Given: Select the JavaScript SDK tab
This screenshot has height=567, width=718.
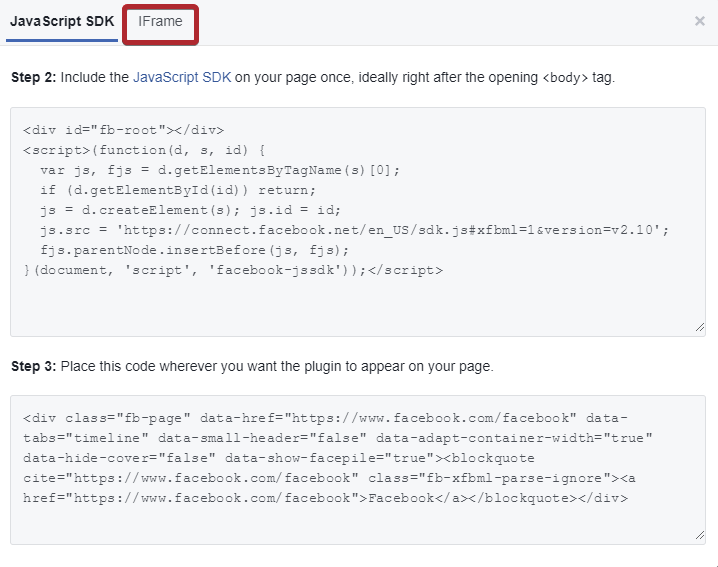Looking at the screenshot, I should tap(62, 22).
